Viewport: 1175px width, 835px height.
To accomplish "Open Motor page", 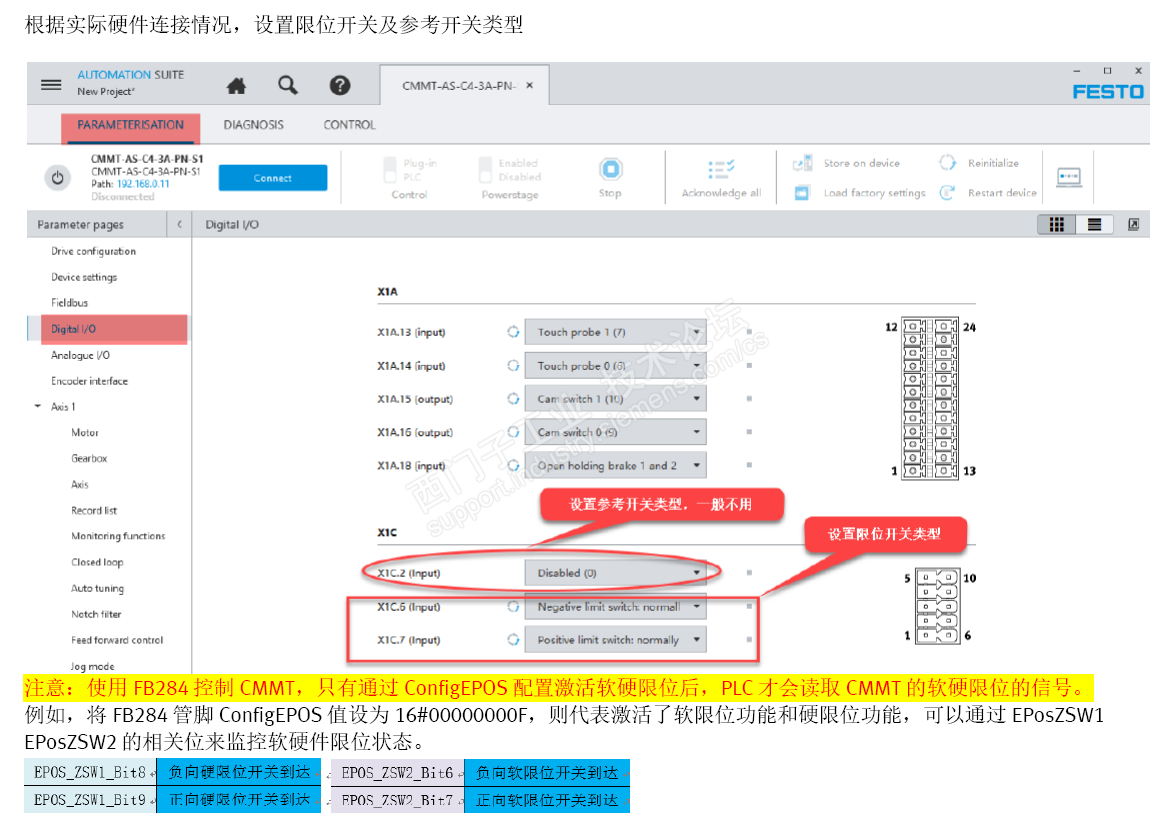I will [85, 432].
